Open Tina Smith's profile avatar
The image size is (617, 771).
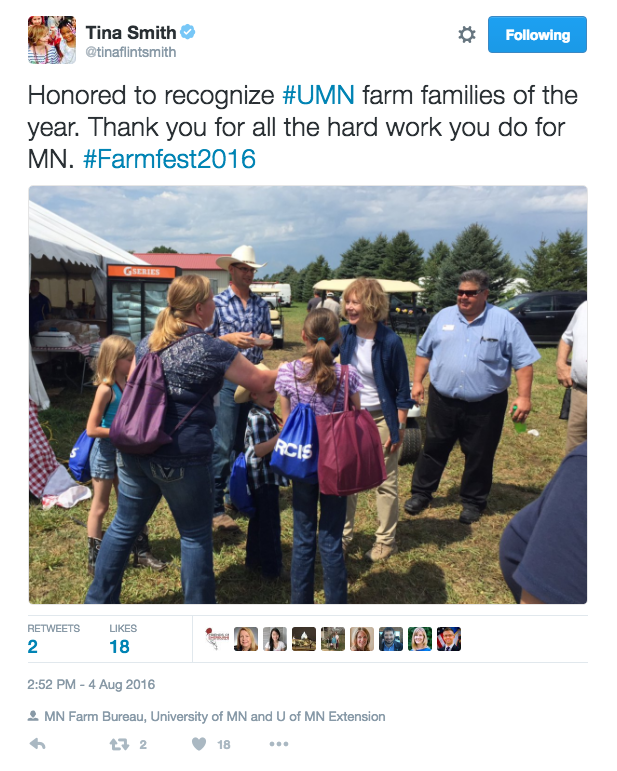[52, 40]
